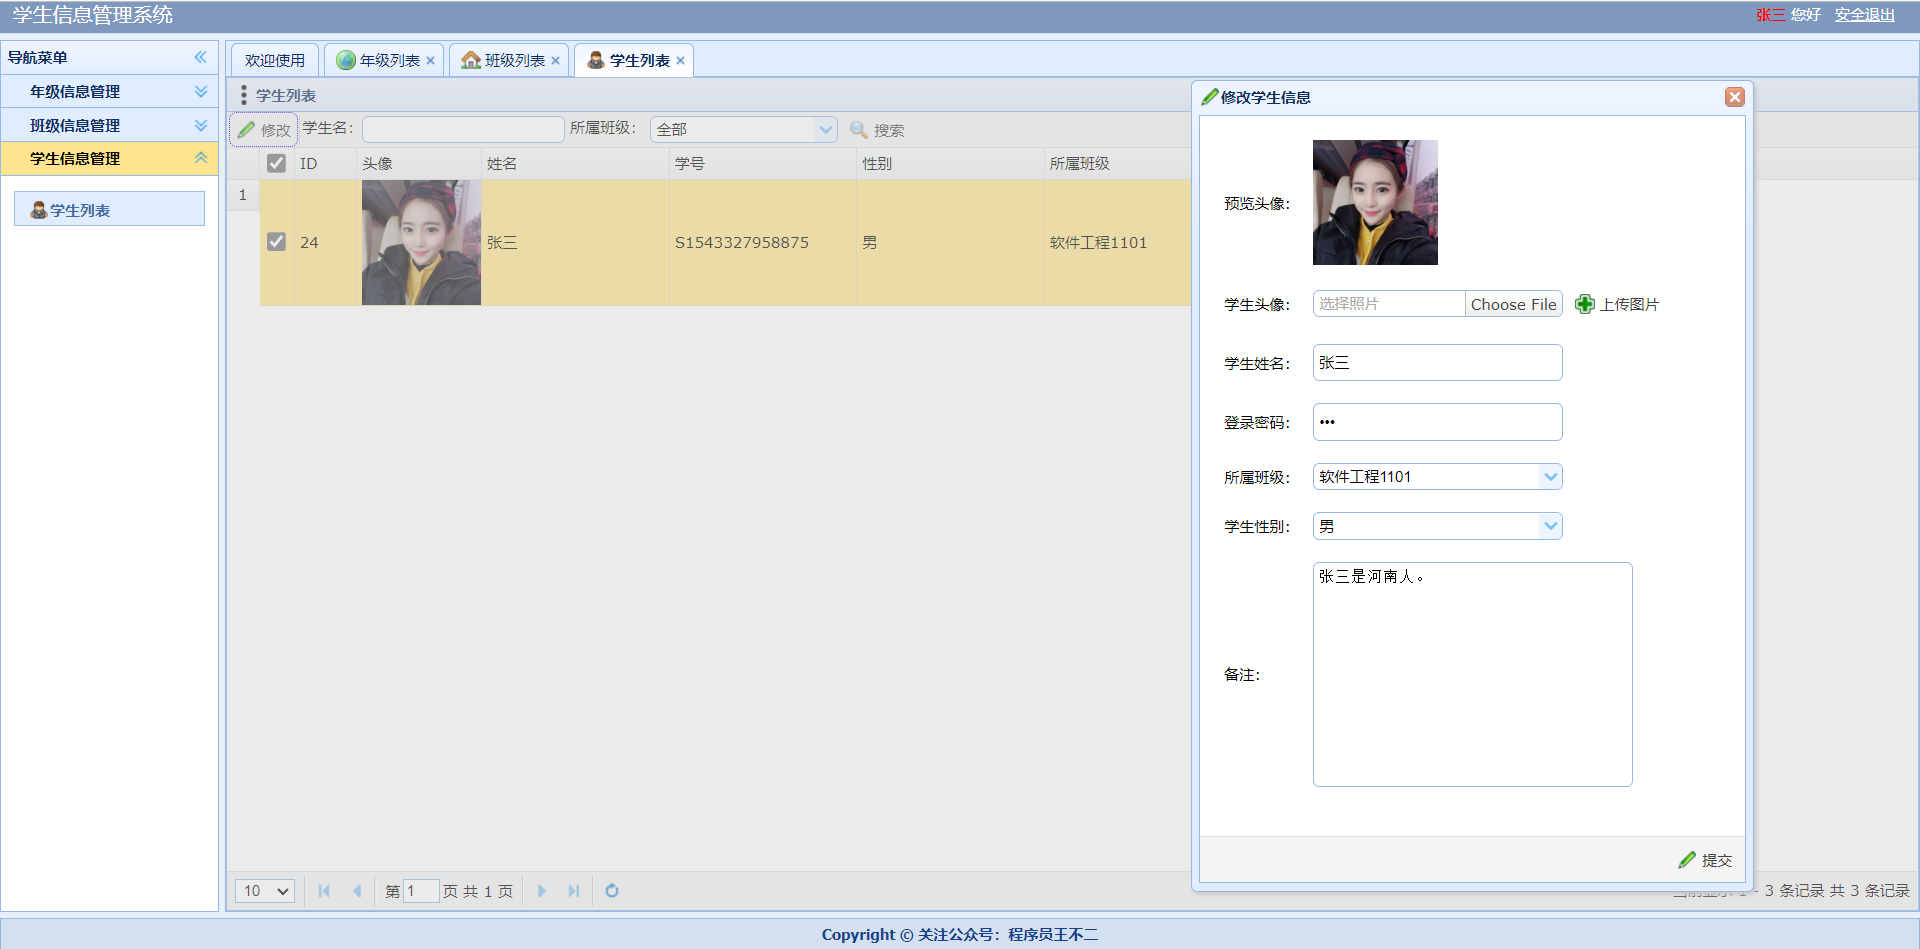Viewport: 1920px width, 949px height.
Task: Click inside the 学生名 search input field
Action: (x=462, y=129)
